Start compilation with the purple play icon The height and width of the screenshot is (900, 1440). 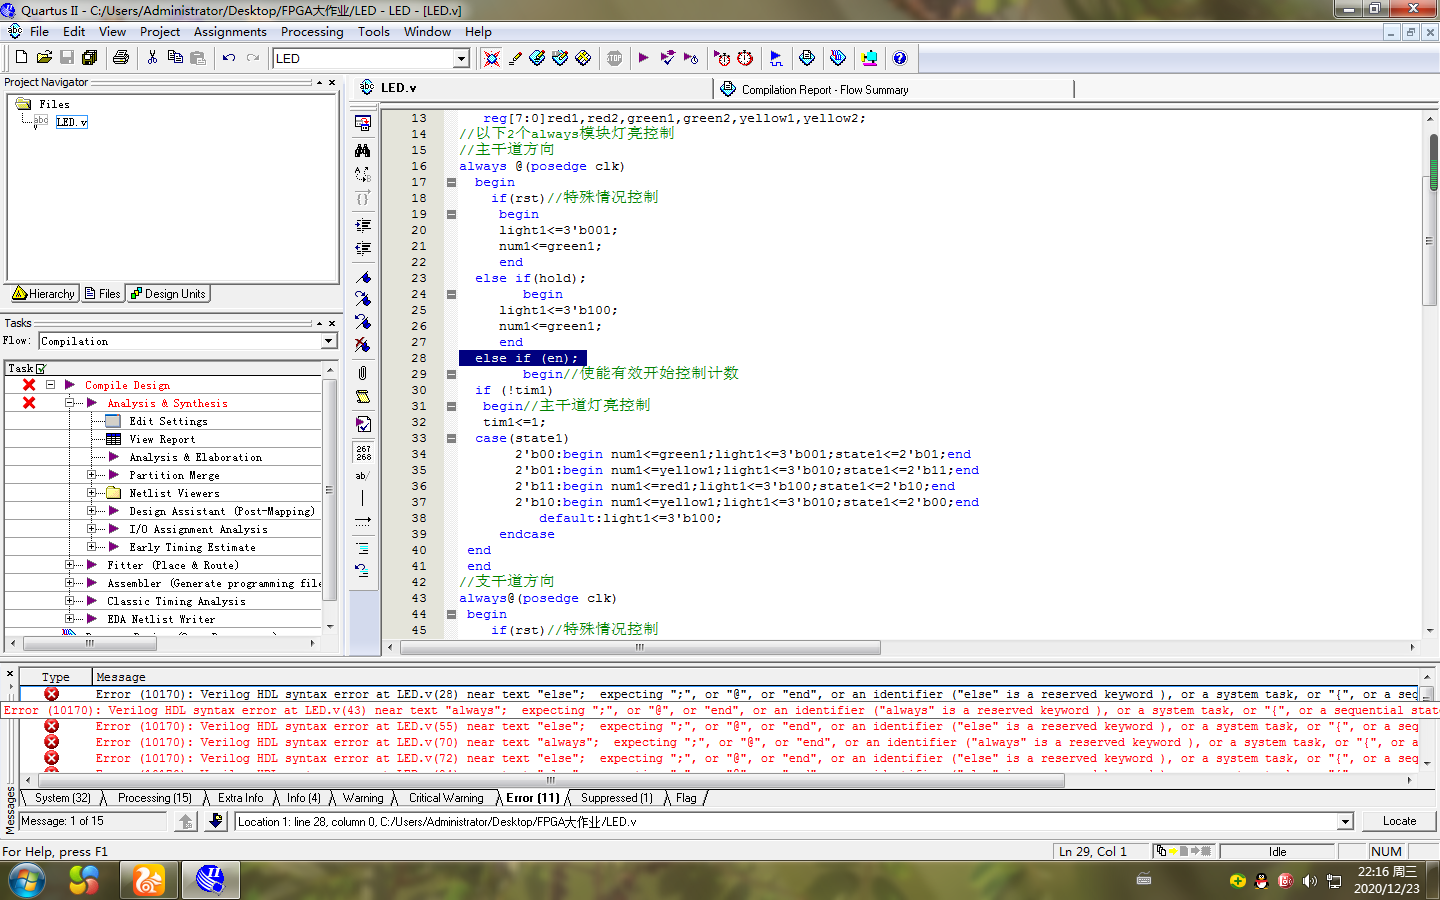(x=643, y=58)
